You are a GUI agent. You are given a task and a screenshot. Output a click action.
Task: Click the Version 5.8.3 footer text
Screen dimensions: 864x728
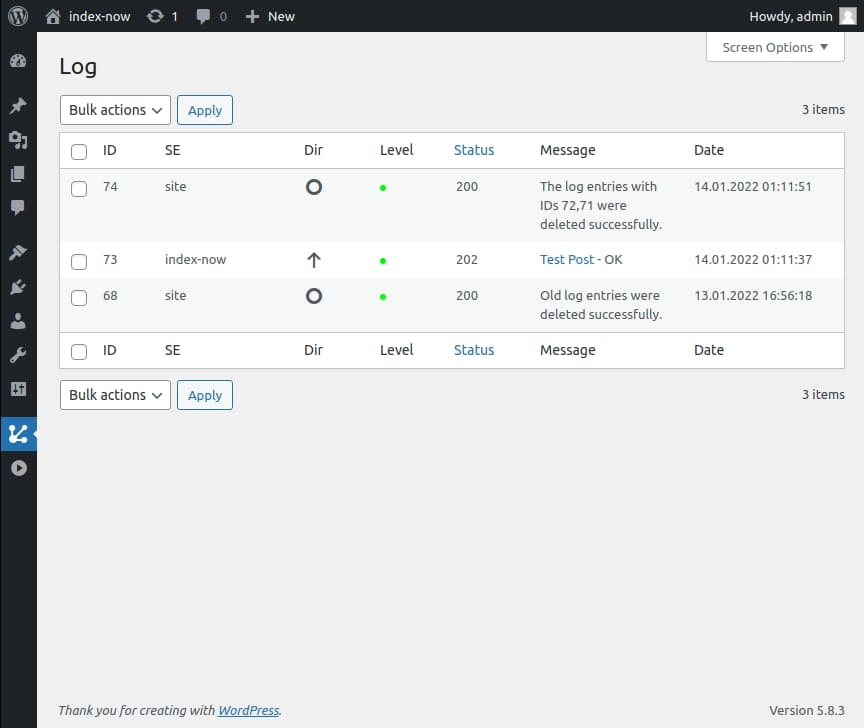807,710
